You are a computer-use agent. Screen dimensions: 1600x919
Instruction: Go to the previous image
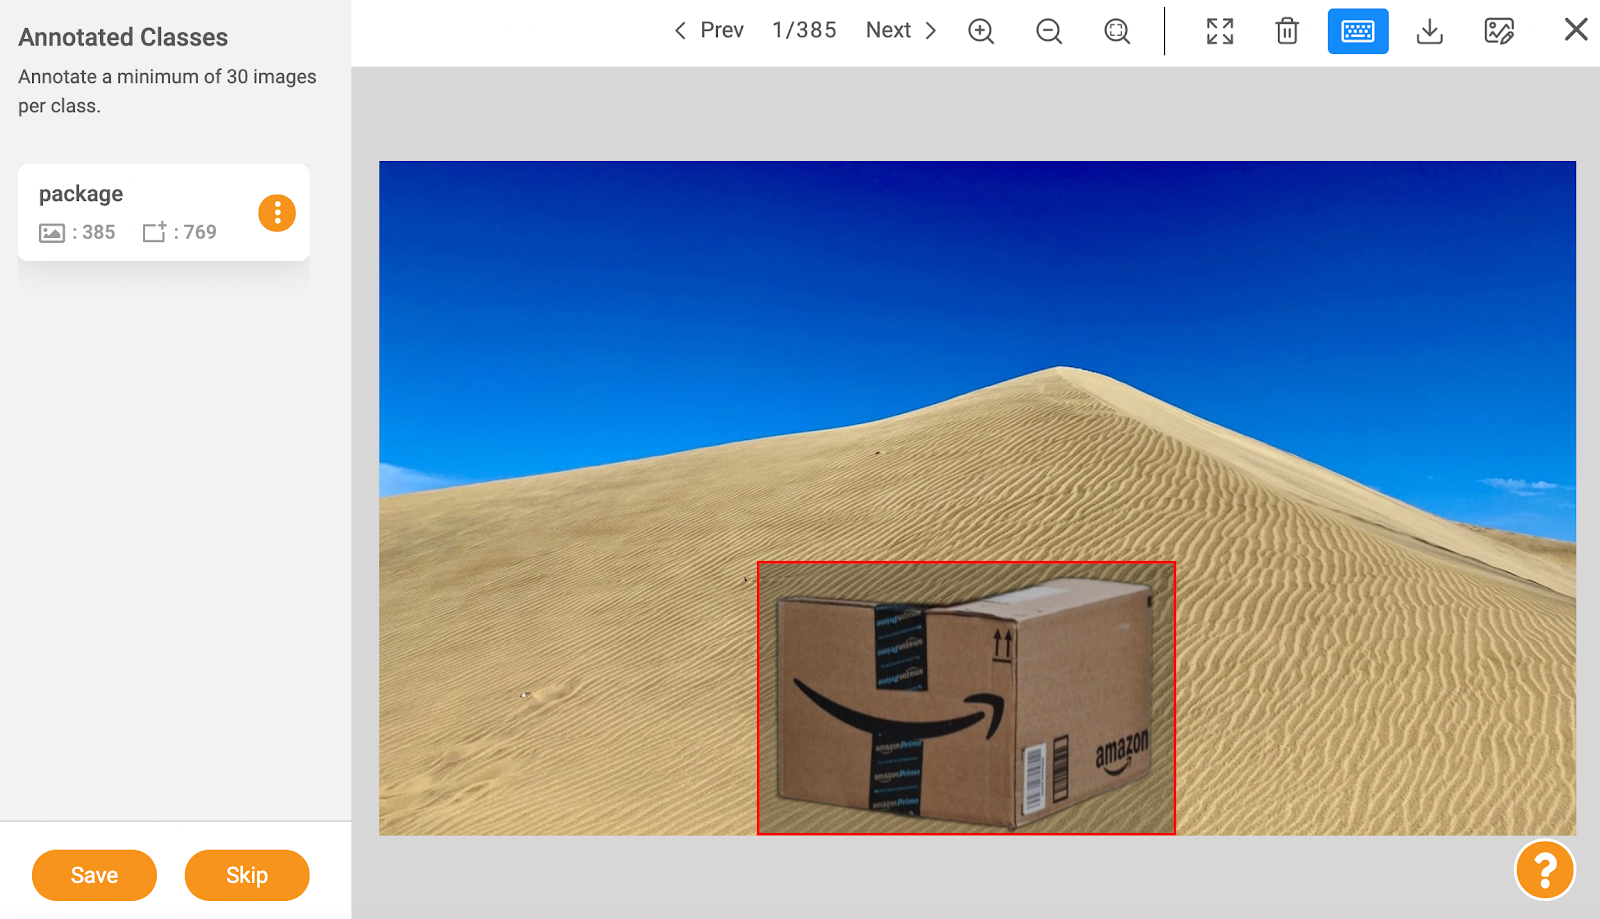coord(710,30)
